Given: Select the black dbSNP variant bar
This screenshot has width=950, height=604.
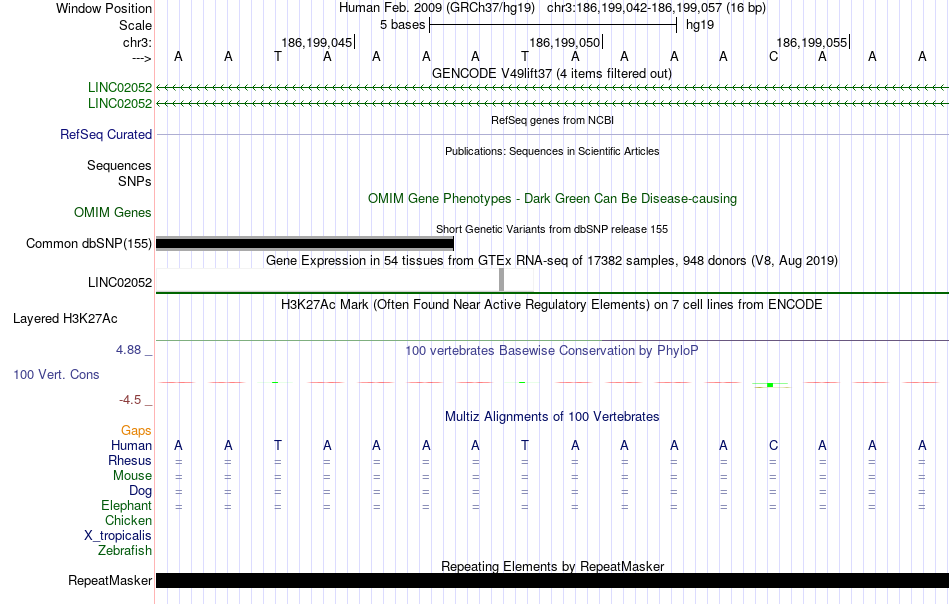Looking at the screenshot, I should [x=305, y=244].
